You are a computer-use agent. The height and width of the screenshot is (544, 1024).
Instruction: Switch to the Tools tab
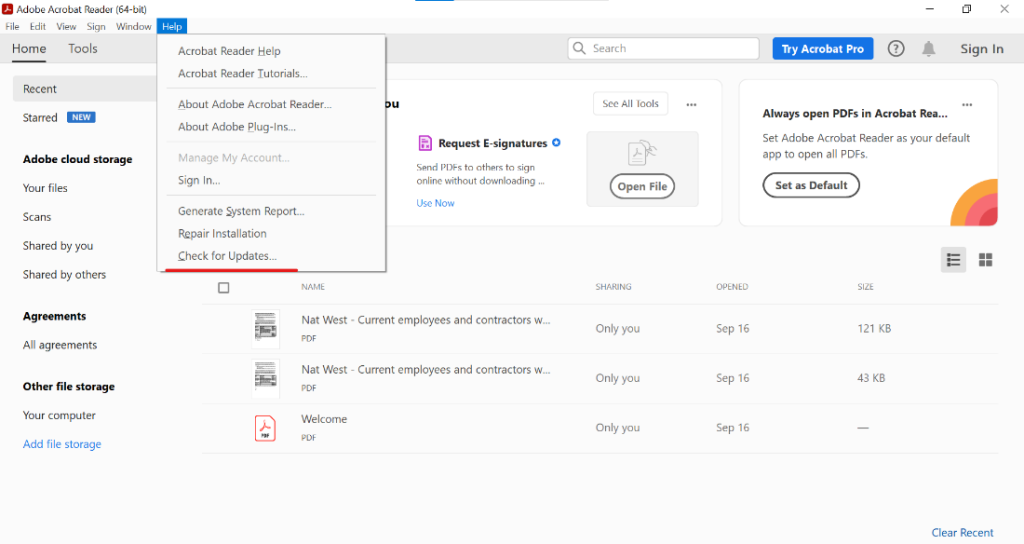click(83, 49)
